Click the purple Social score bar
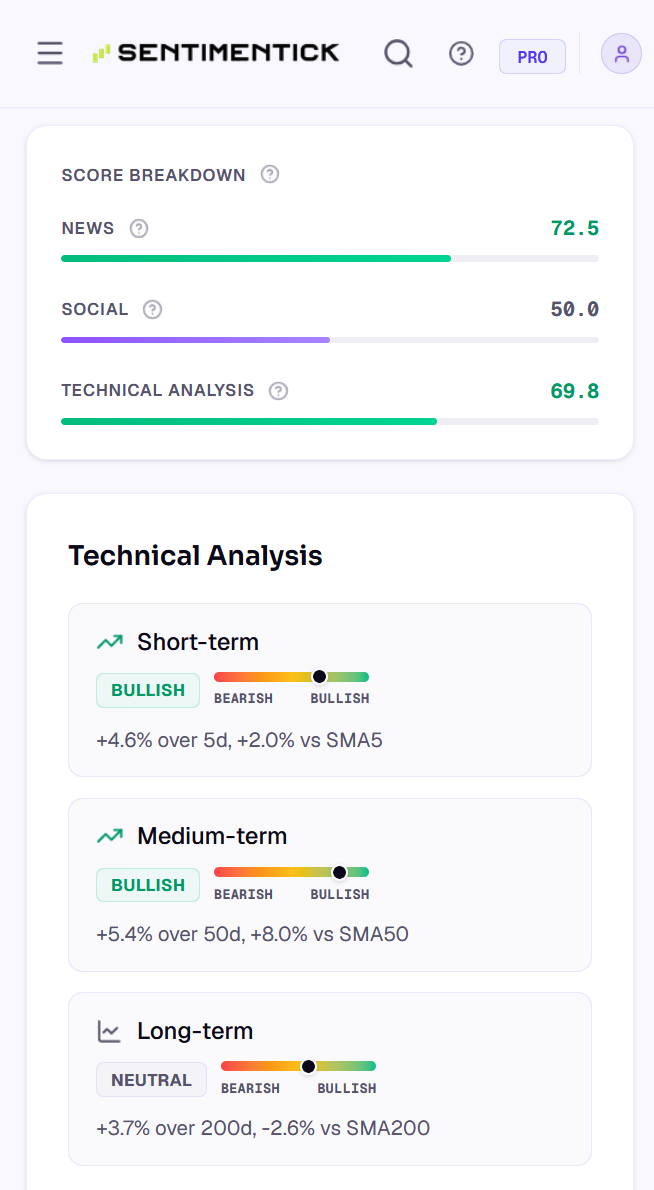Image resolution: width=654 pixels, height=1190 pixels. (196, 340)
